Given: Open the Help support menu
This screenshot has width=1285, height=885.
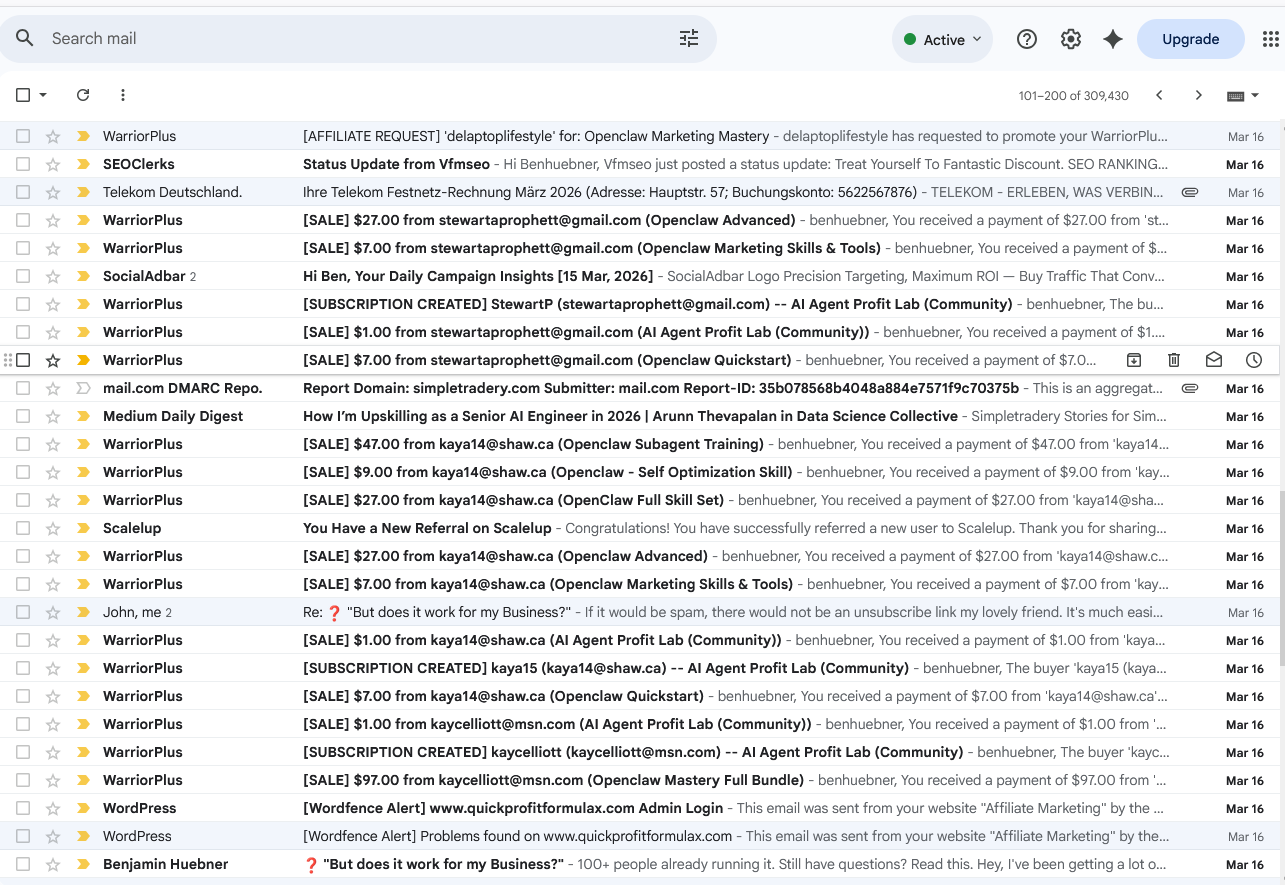Looking at the screenshot, I should point(1026,38).
